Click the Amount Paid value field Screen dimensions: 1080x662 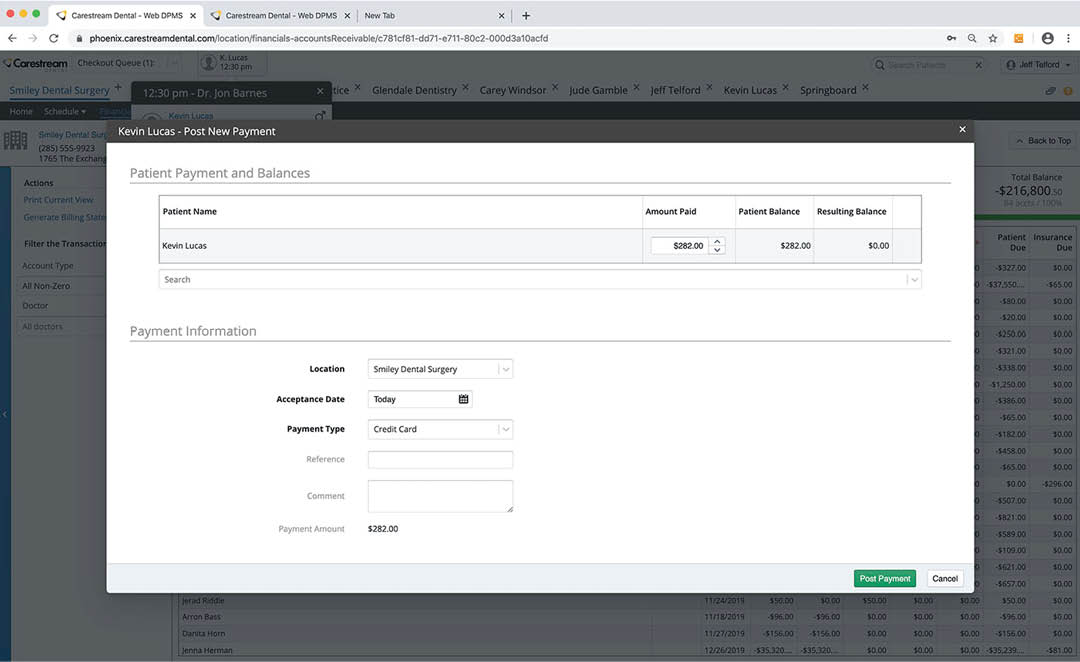tap(678, 245)
